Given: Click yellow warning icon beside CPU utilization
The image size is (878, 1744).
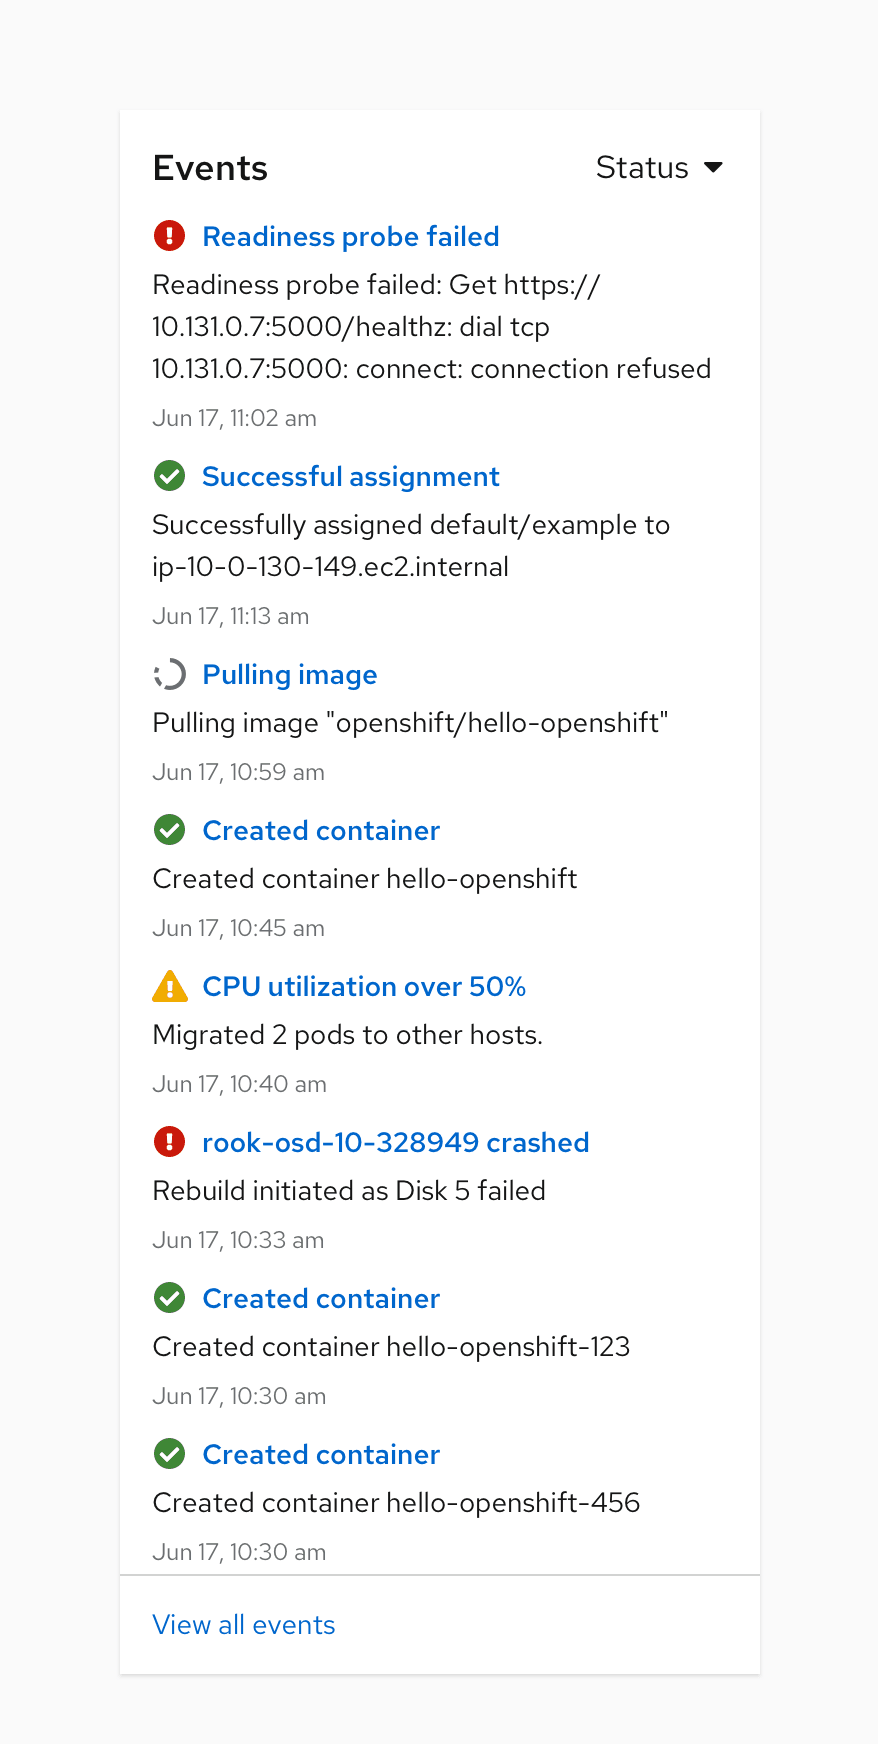Looking at the screenshot, I should tap(169, 986).
